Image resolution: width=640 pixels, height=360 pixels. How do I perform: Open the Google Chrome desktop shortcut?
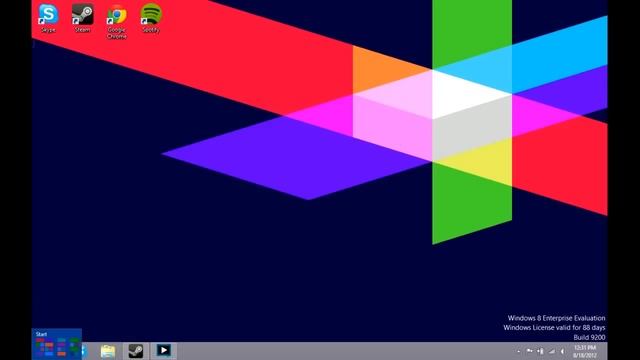(117, 21)
